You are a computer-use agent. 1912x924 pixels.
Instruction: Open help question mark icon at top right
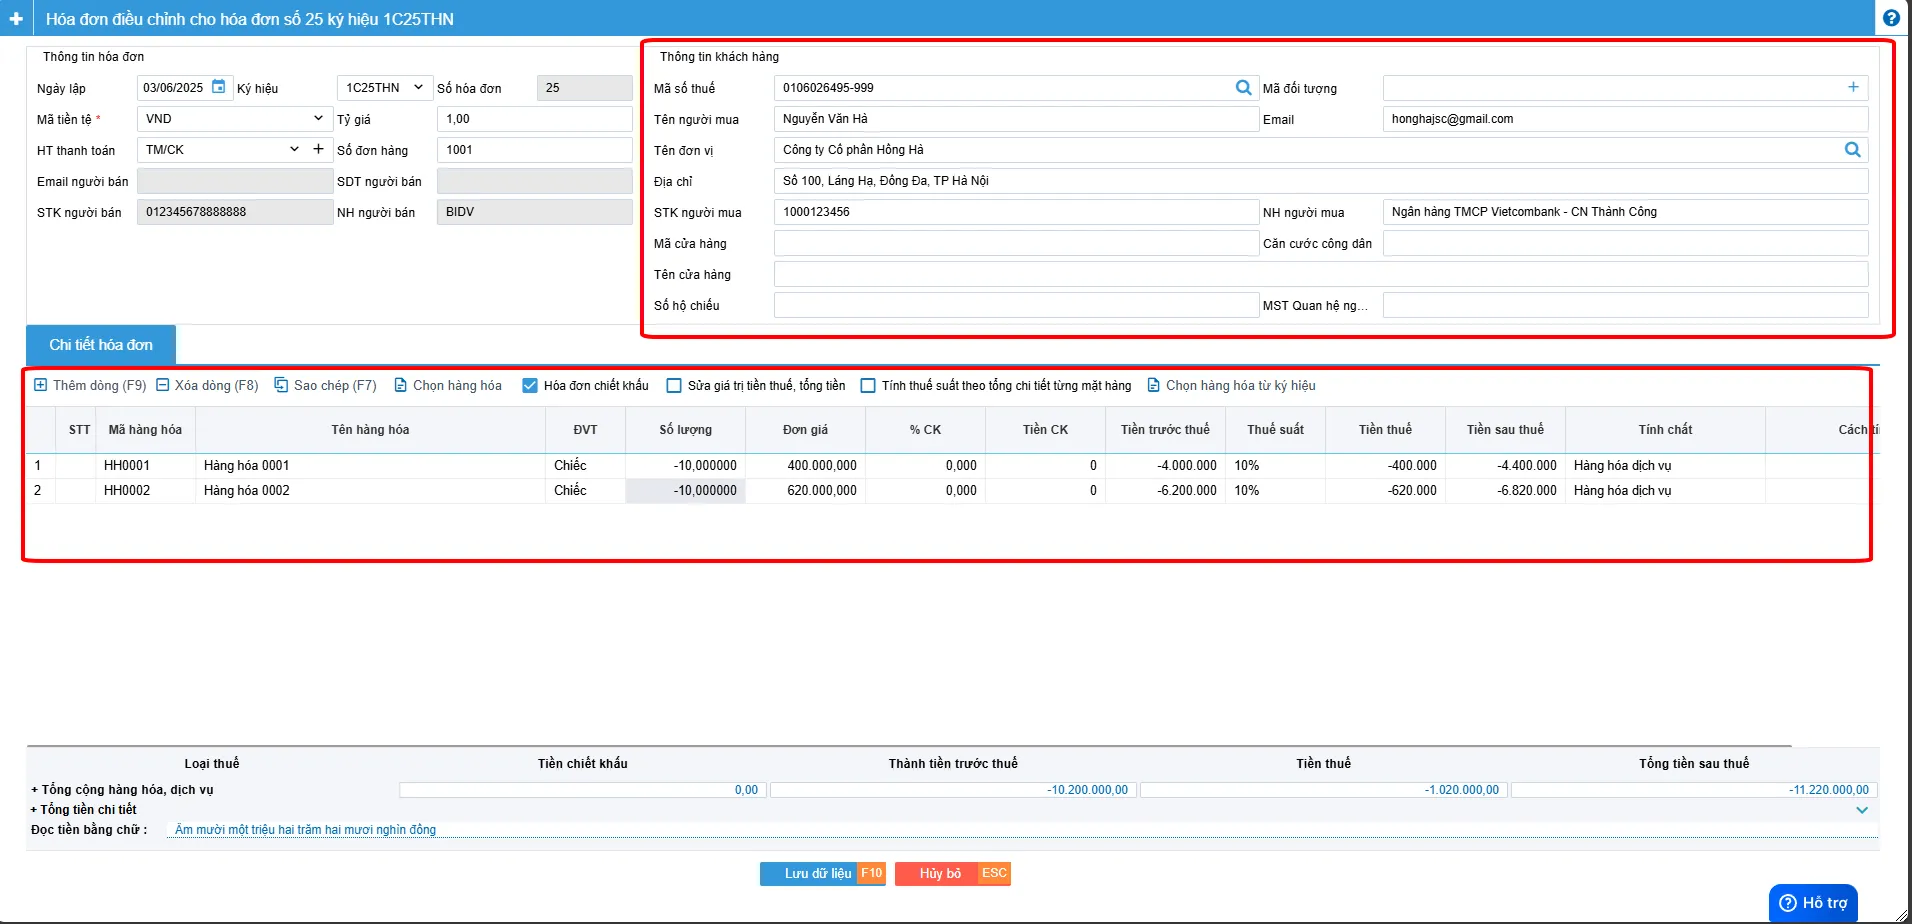click(x=1891, y=18)
